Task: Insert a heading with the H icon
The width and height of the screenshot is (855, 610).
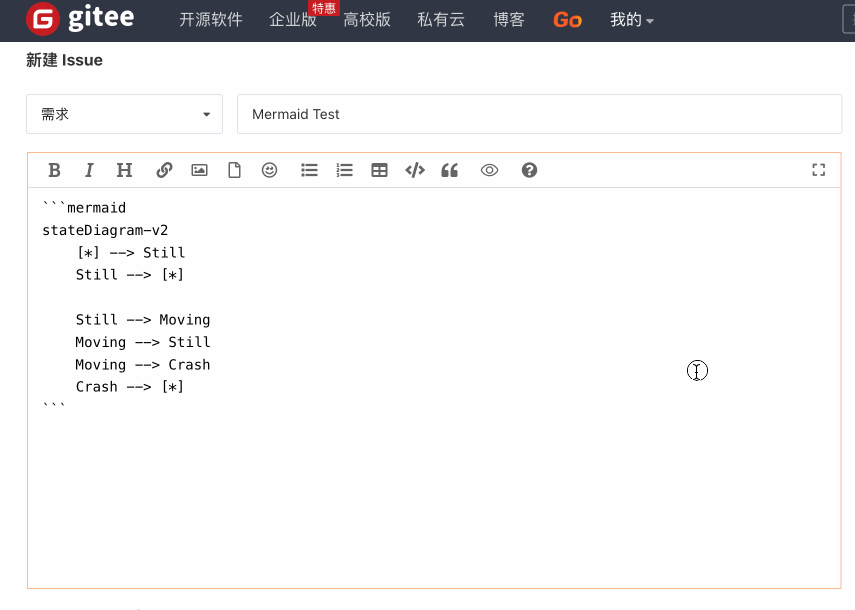Action: [124, 170]
